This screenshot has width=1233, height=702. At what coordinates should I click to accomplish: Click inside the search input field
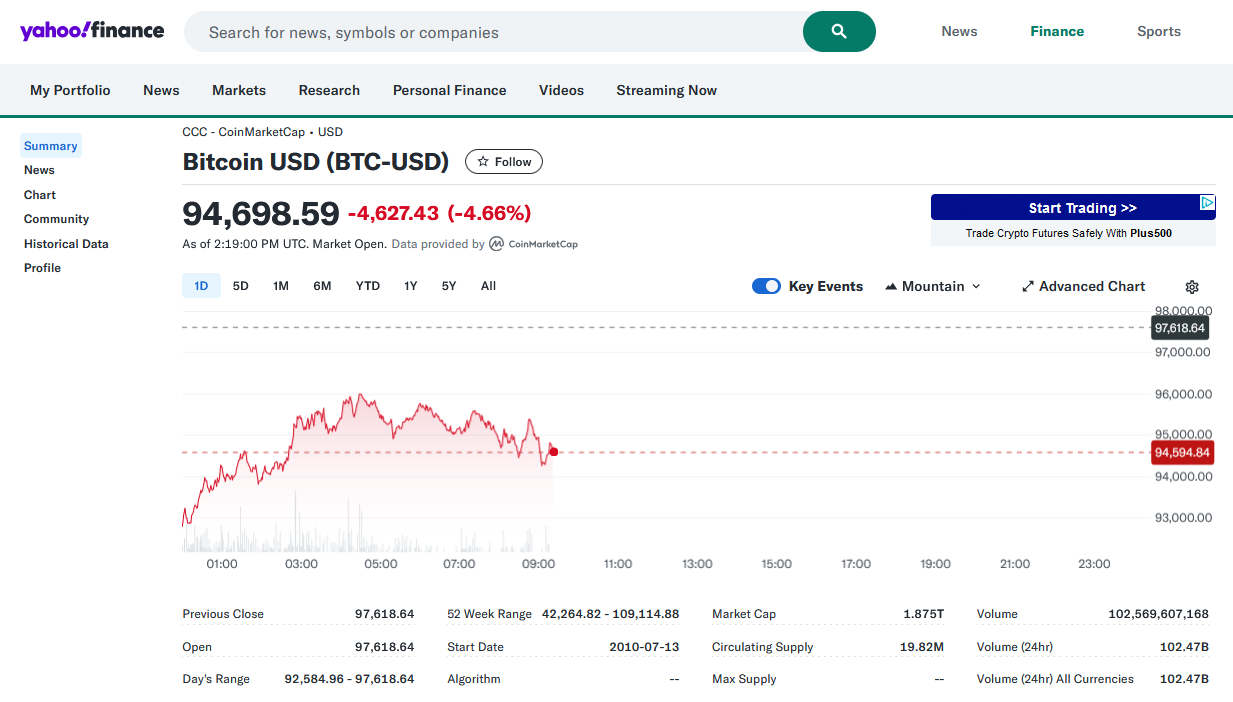click(494, 32)
